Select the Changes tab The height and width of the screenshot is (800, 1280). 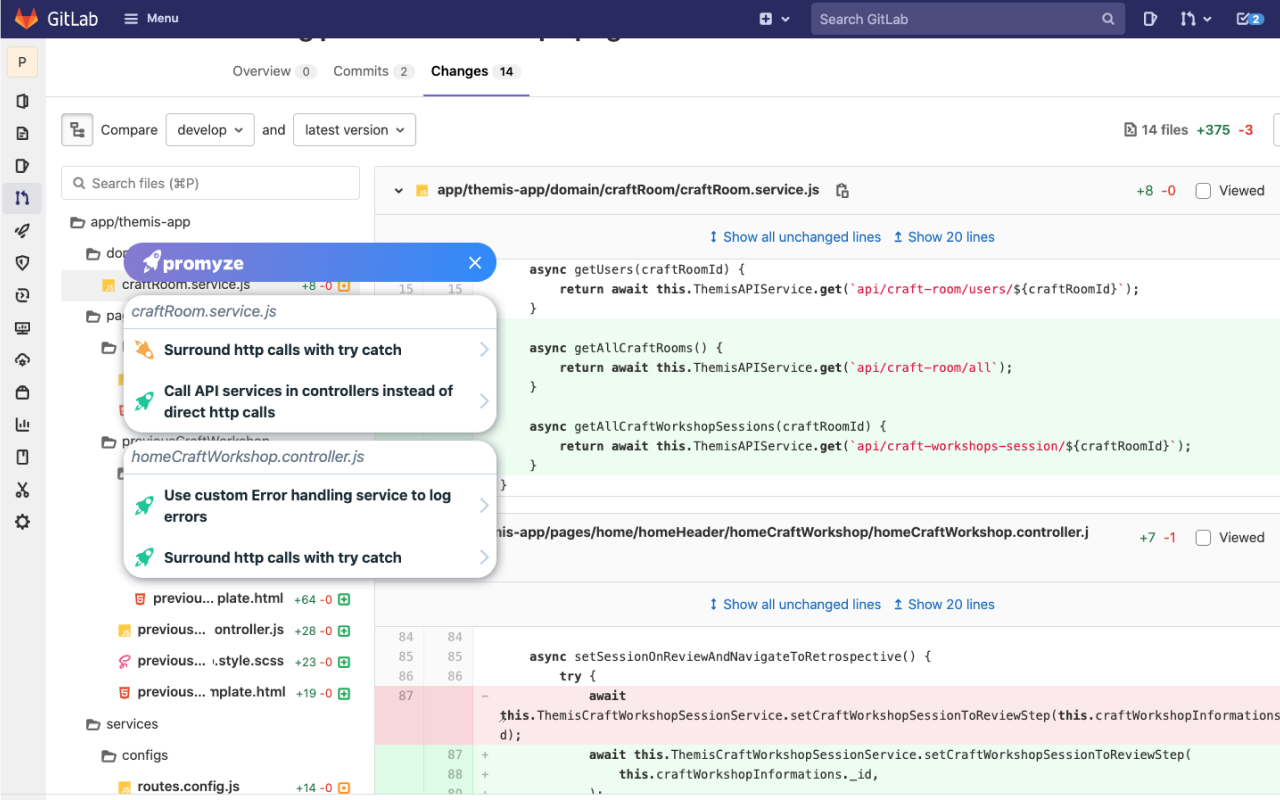[x=476, y=71]
